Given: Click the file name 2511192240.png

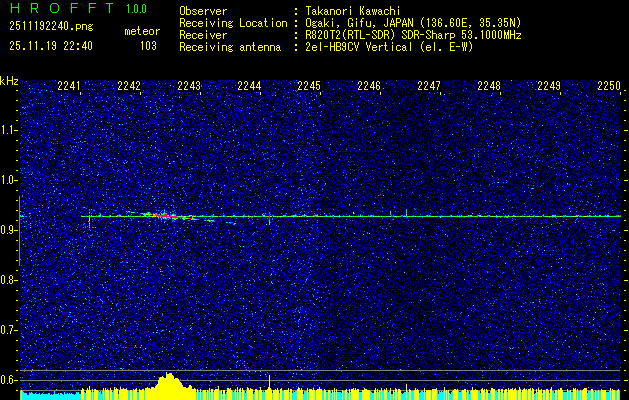Looking at the screenshot, I should coord(51,27).
